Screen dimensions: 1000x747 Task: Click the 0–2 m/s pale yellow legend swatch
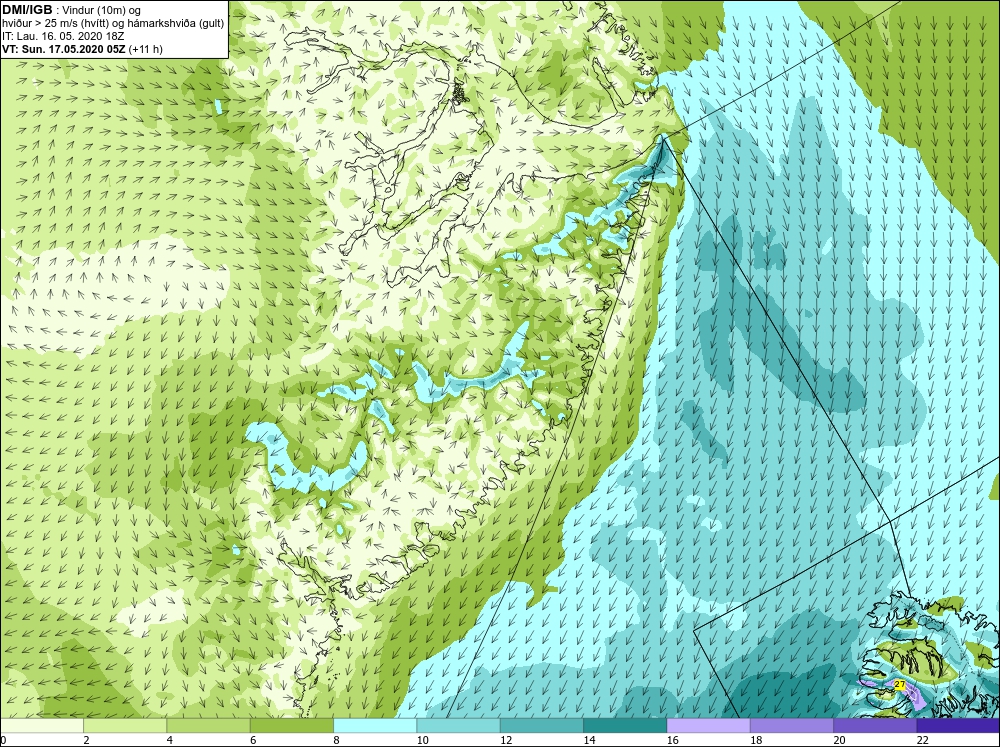click(x=41, y=726)
